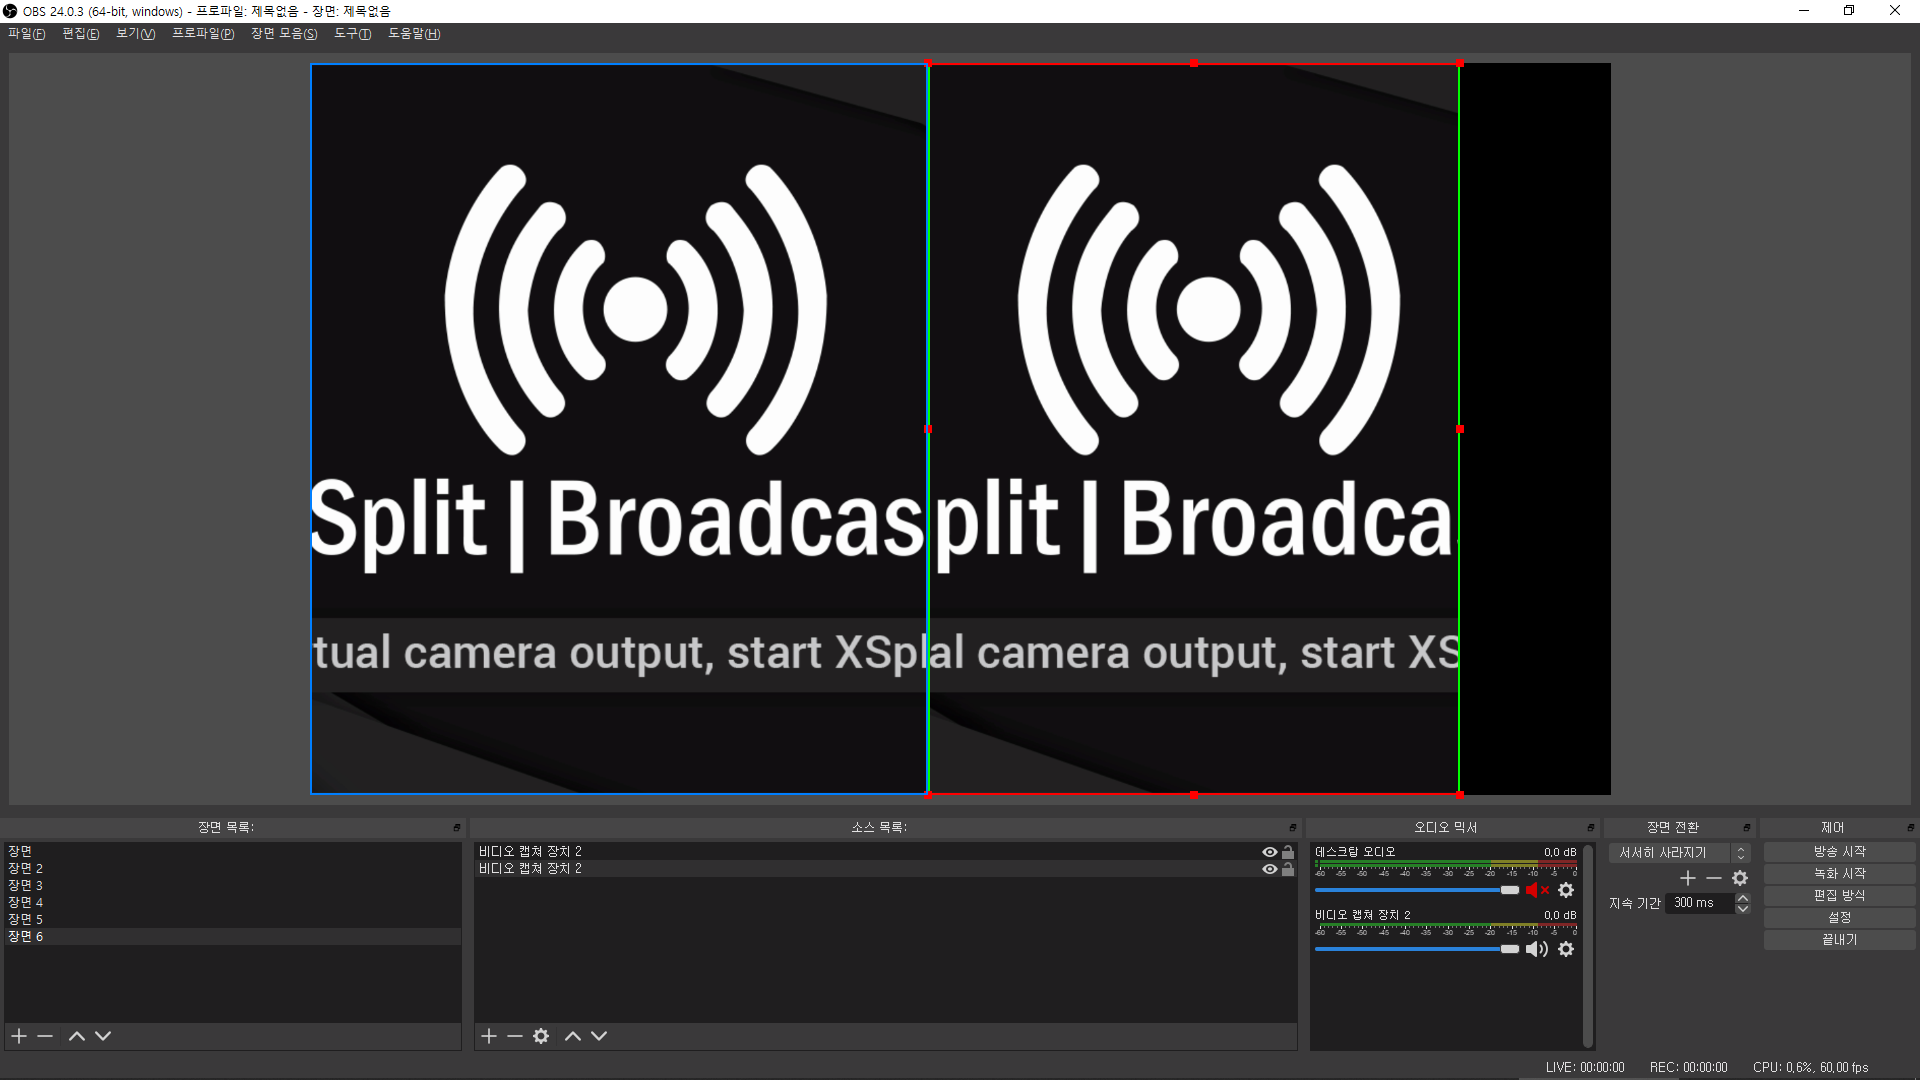The width and height of the screenshot is (1920, 1080).
Task: Open source properties gear icon
Action: click(541, 1036)
